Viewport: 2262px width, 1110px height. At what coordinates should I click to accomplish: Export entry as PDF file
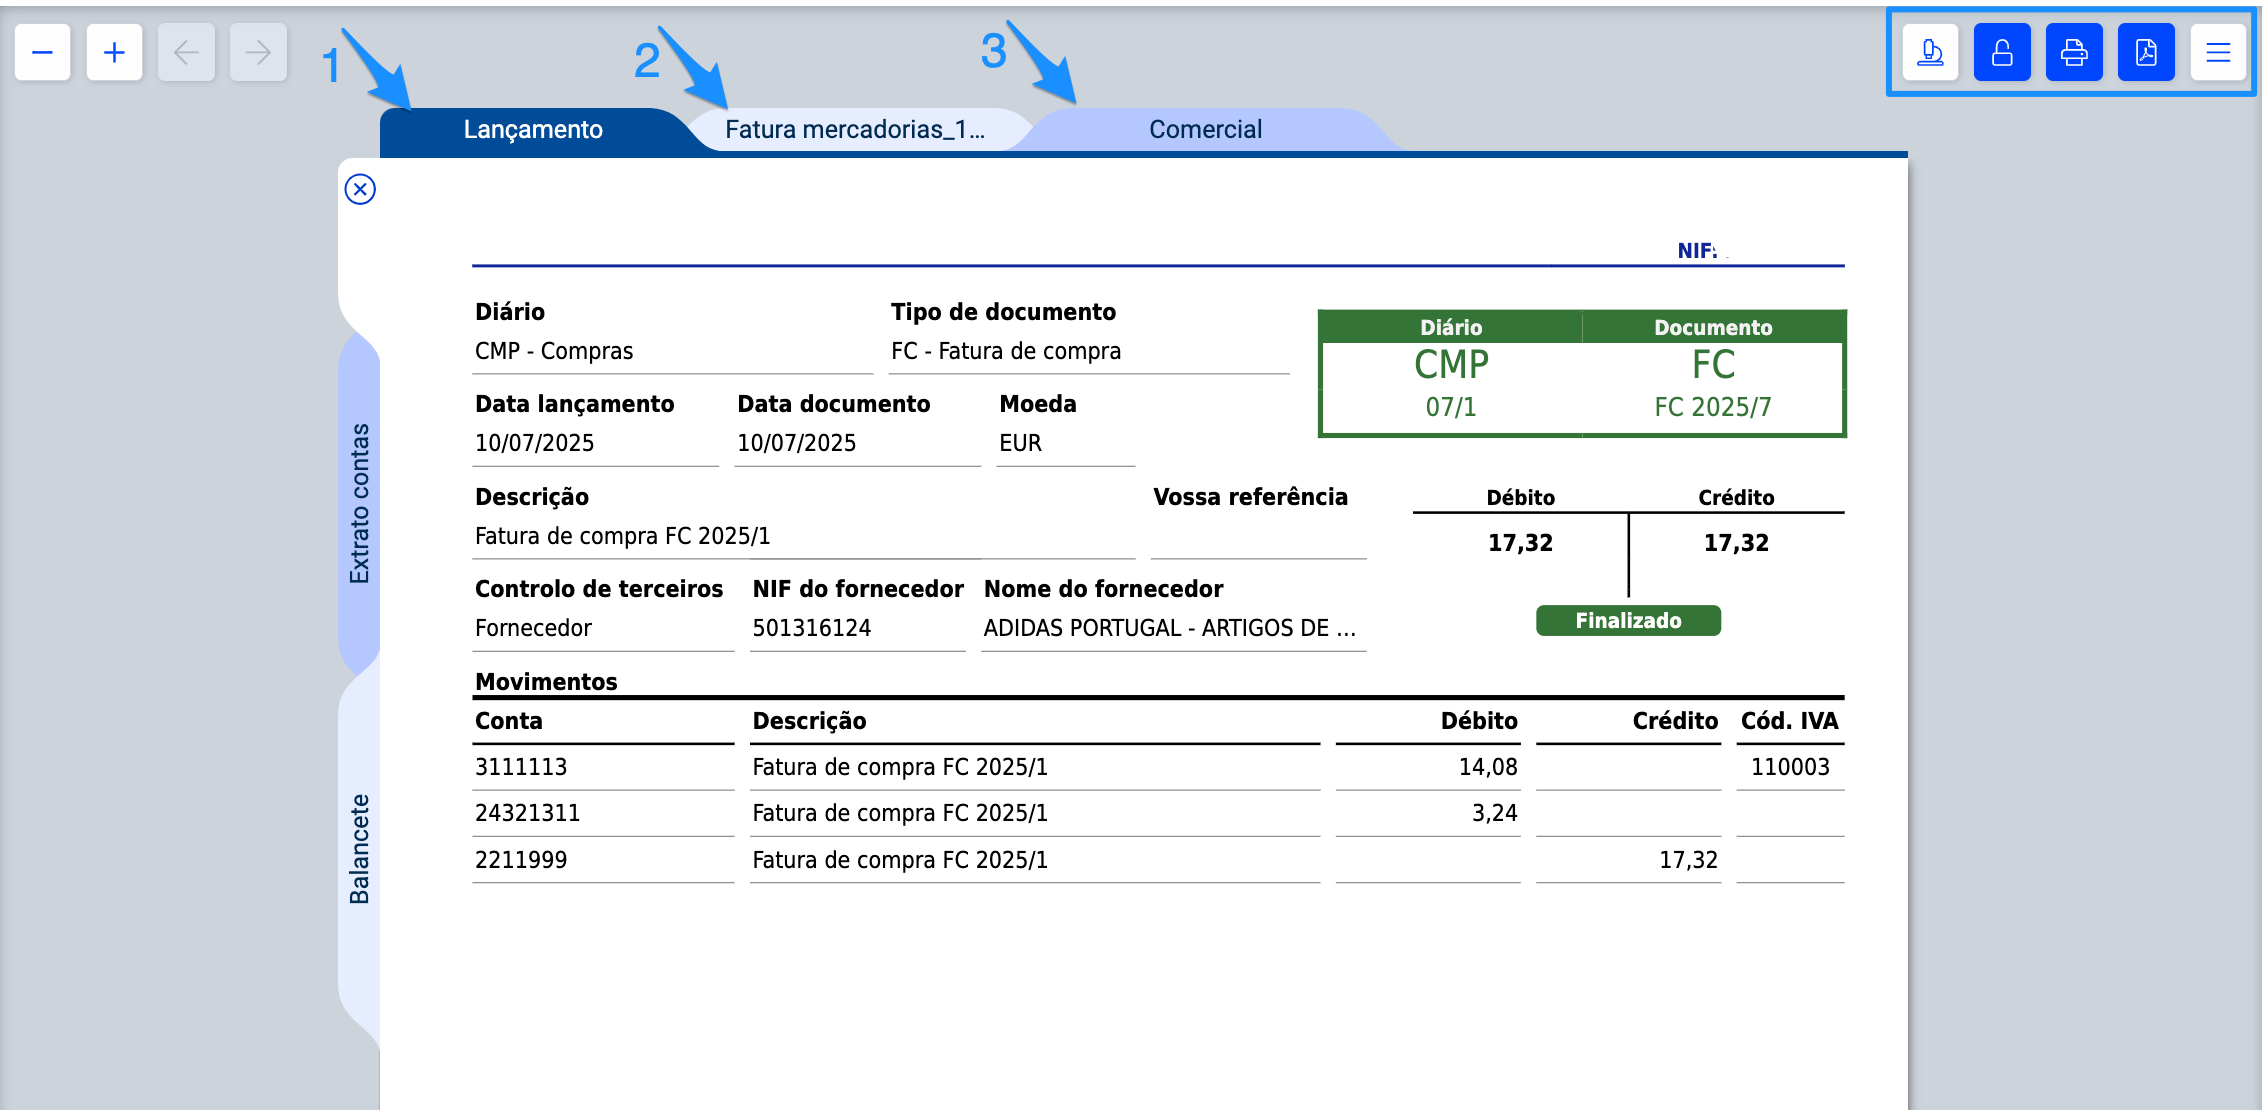click(2146, 52)
